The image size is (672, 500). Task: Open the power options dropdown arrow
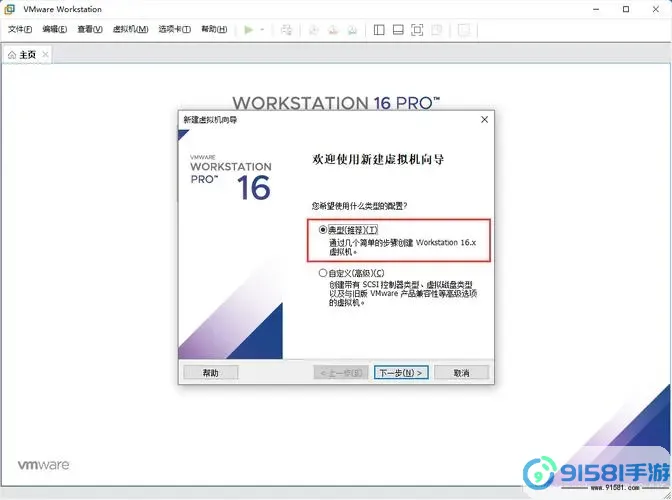262,30
